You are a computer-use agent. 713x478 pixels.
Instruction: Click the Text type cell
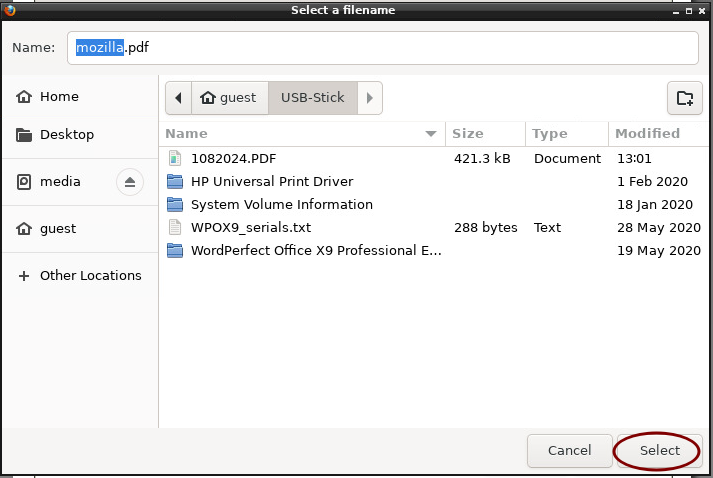coord(547,227)
